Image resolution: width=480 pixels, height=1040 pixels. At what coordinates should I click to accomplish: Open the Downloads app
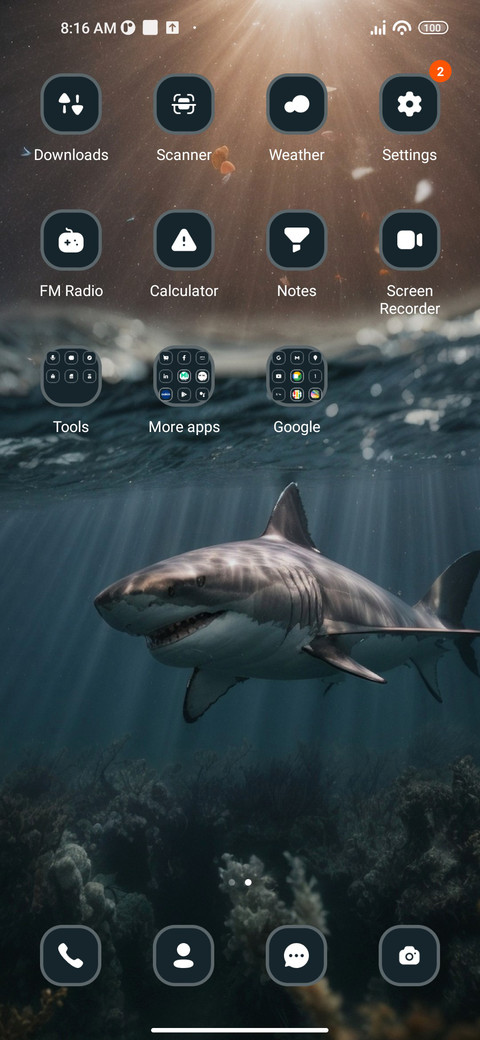coord(71,104)
